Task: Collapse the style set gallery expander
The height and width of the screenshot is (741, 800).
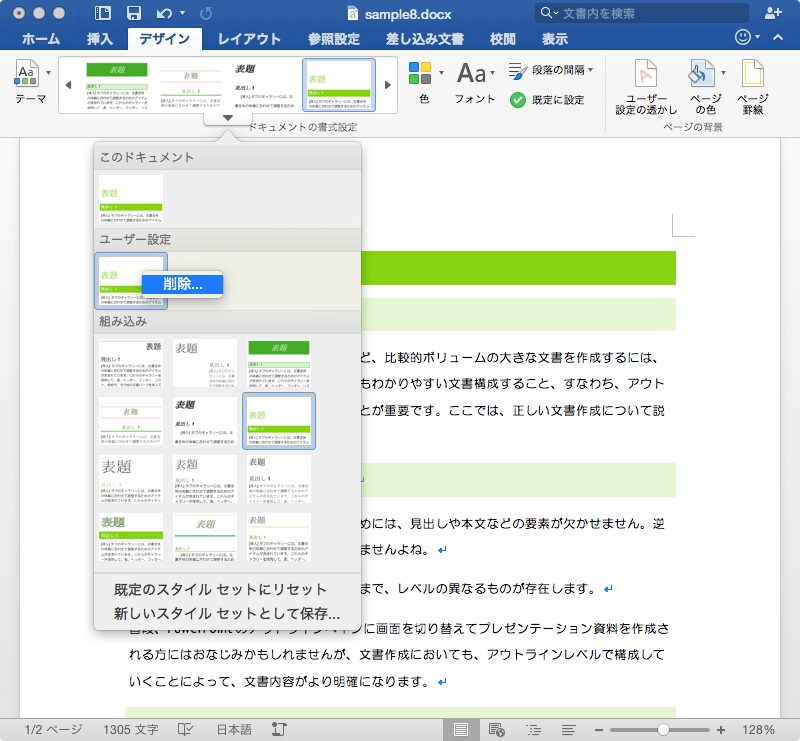Action: click(228, 118)
